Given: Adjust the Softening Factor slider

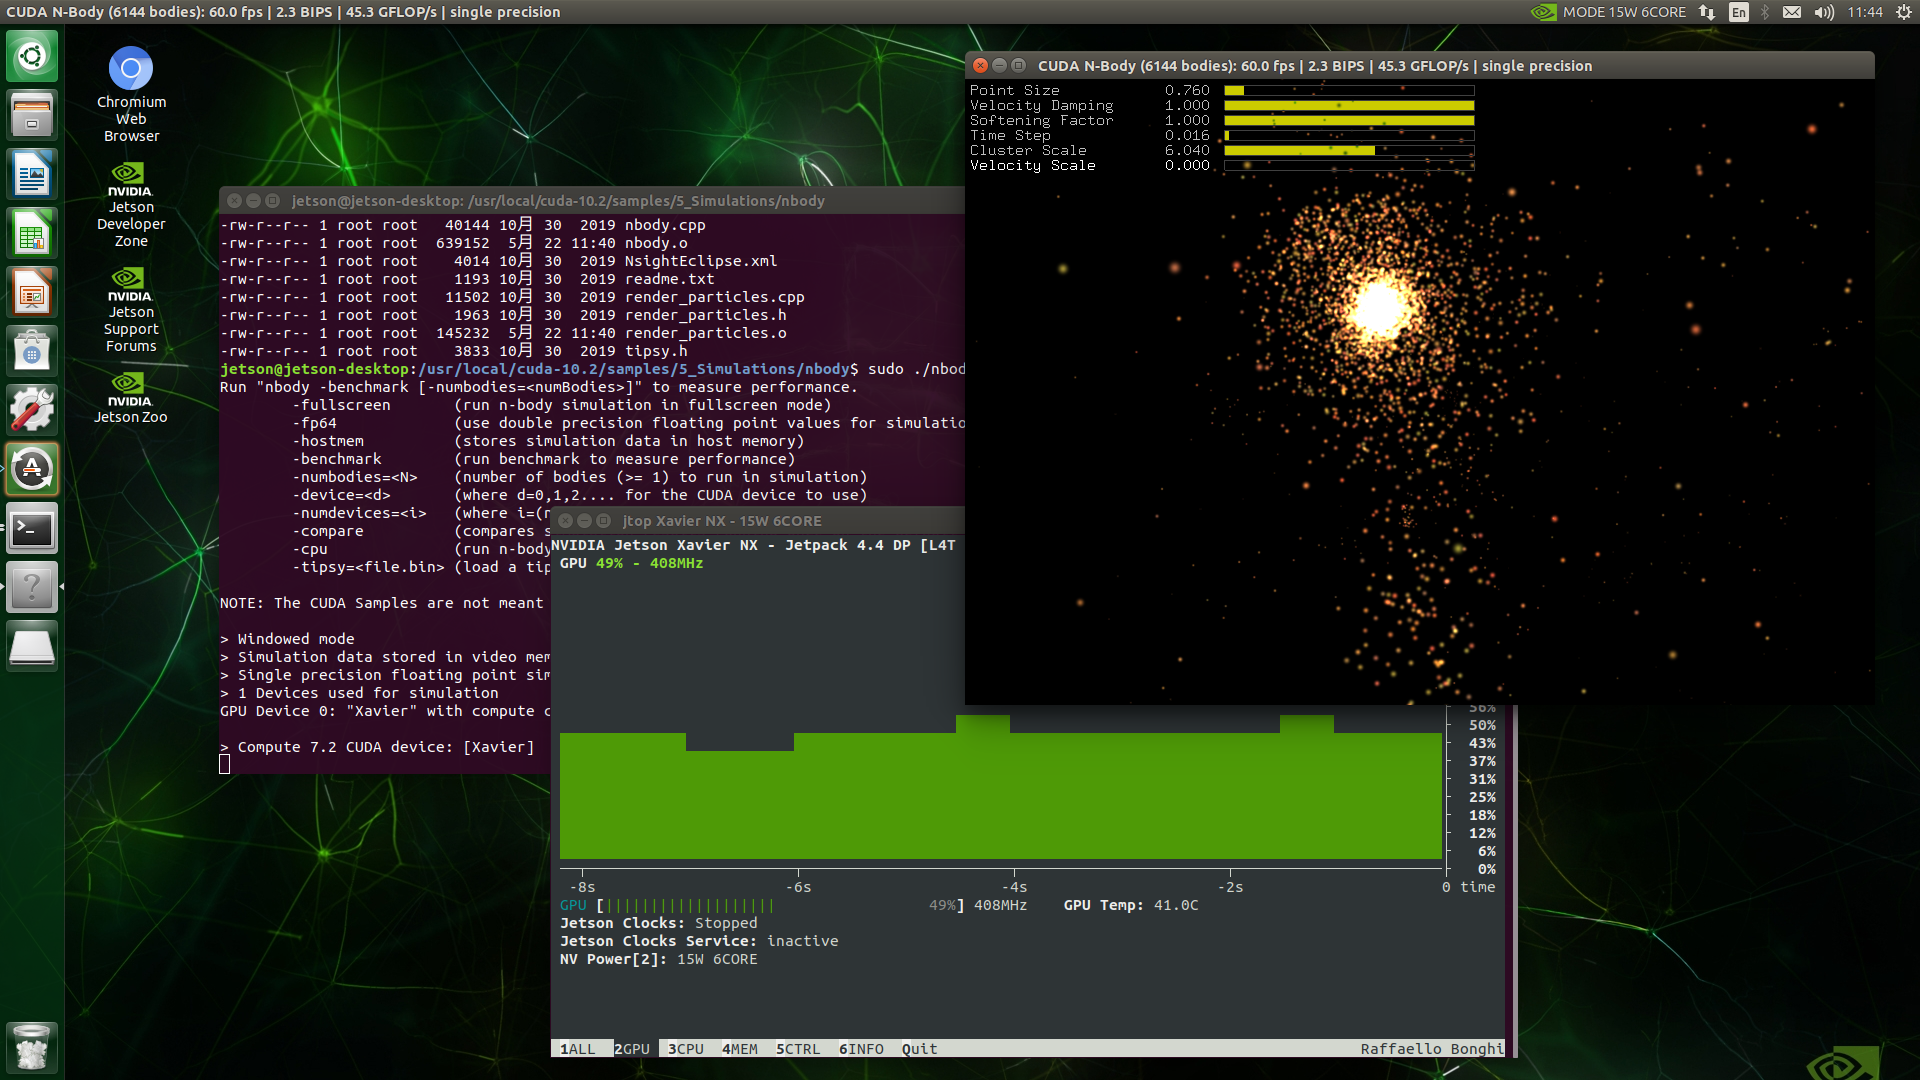Looking at the screenshot, I should (1349, 120).
